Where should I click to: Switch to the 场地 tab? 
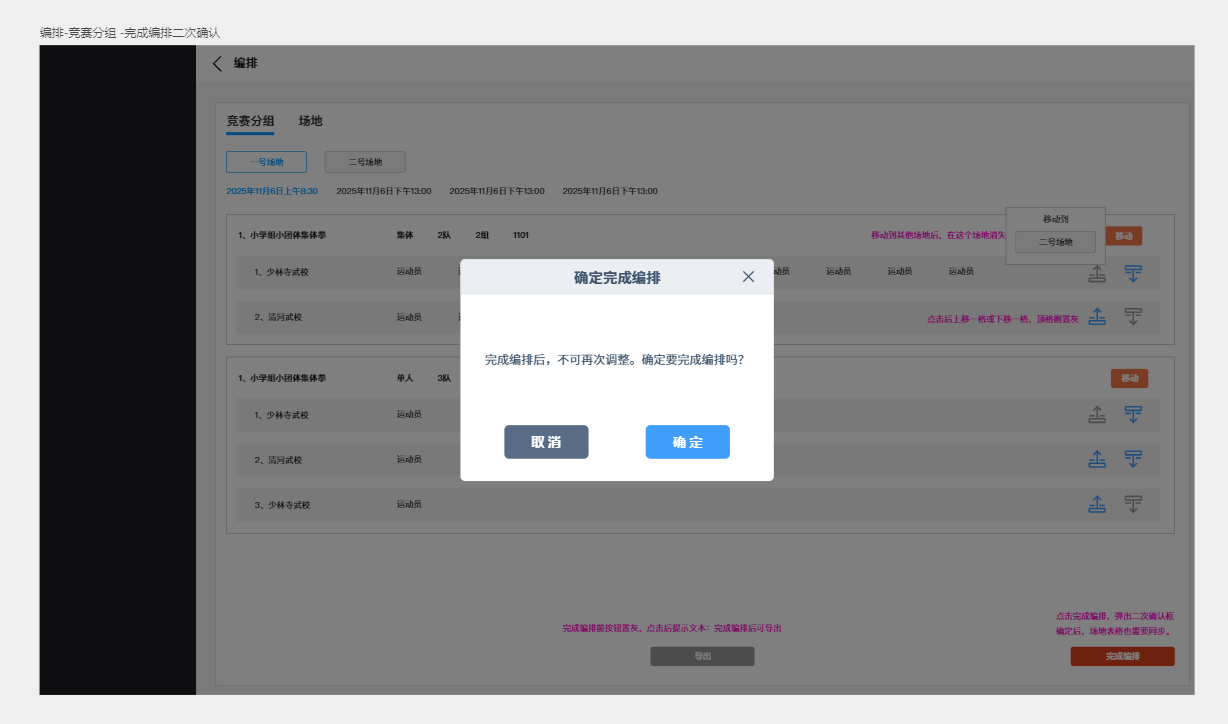pos(310,121)
